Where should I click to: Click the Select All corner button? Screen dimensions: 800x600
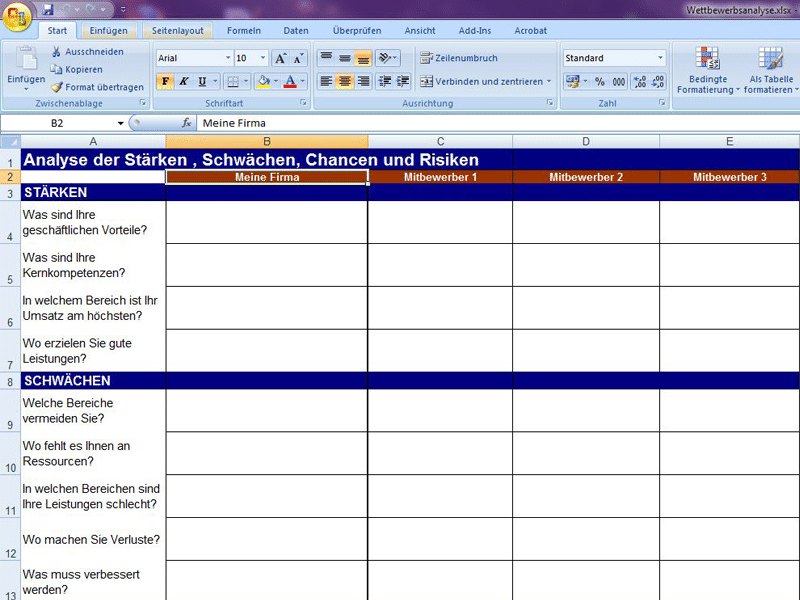tap(10, 141)
